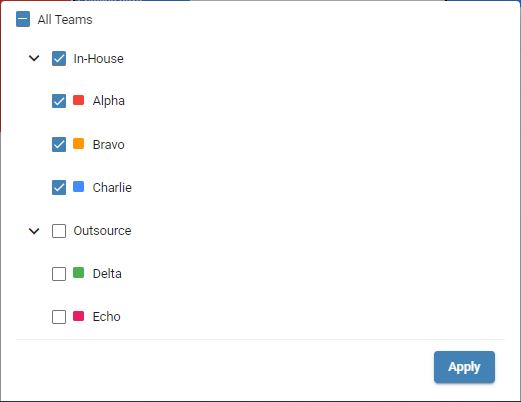Check the Outsource group checkbox
Viewport: 521px width, 402px height.
[59, 231]
